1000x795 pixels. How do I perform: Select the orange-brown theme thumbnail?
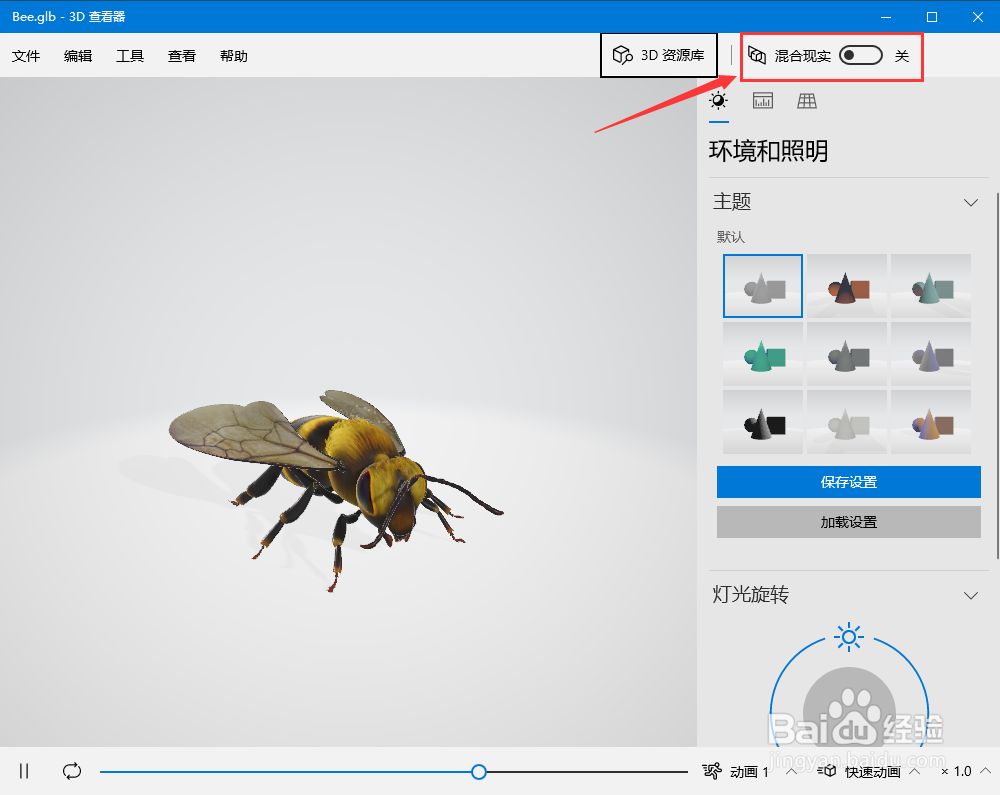[x=847, y=286]
